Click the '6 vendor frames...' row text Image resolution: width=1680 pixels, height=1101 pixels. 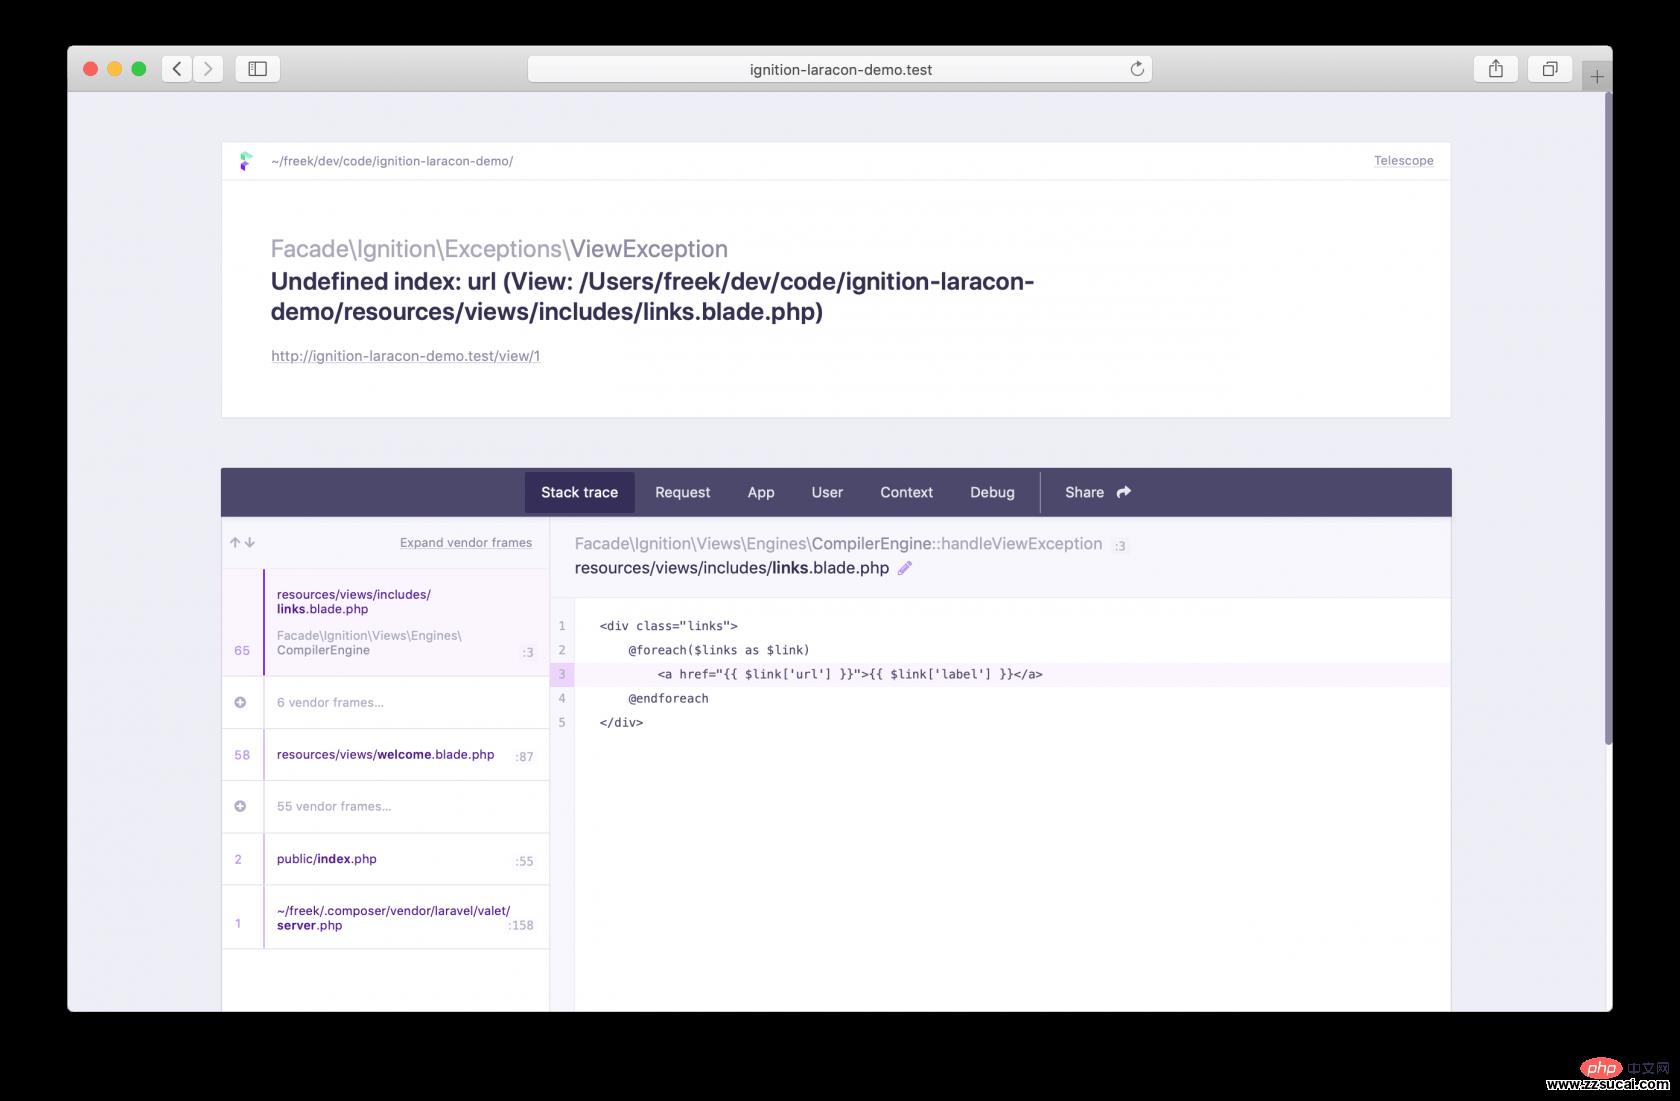pyautogui.click(x=330, y=702)
